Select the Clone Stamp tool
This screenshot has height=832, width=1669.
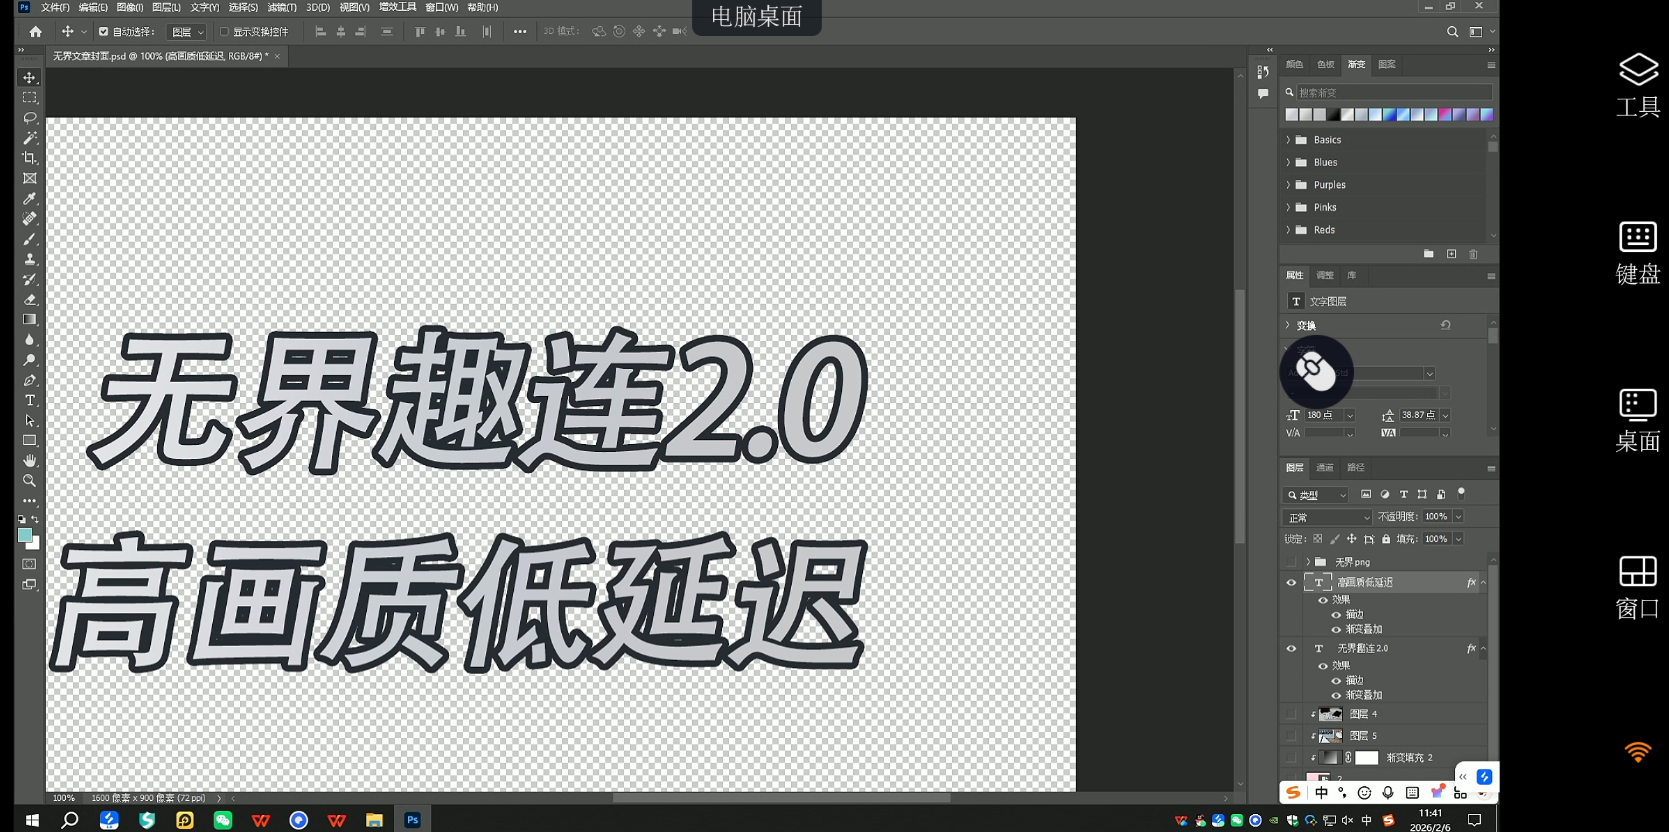(30, 259)
